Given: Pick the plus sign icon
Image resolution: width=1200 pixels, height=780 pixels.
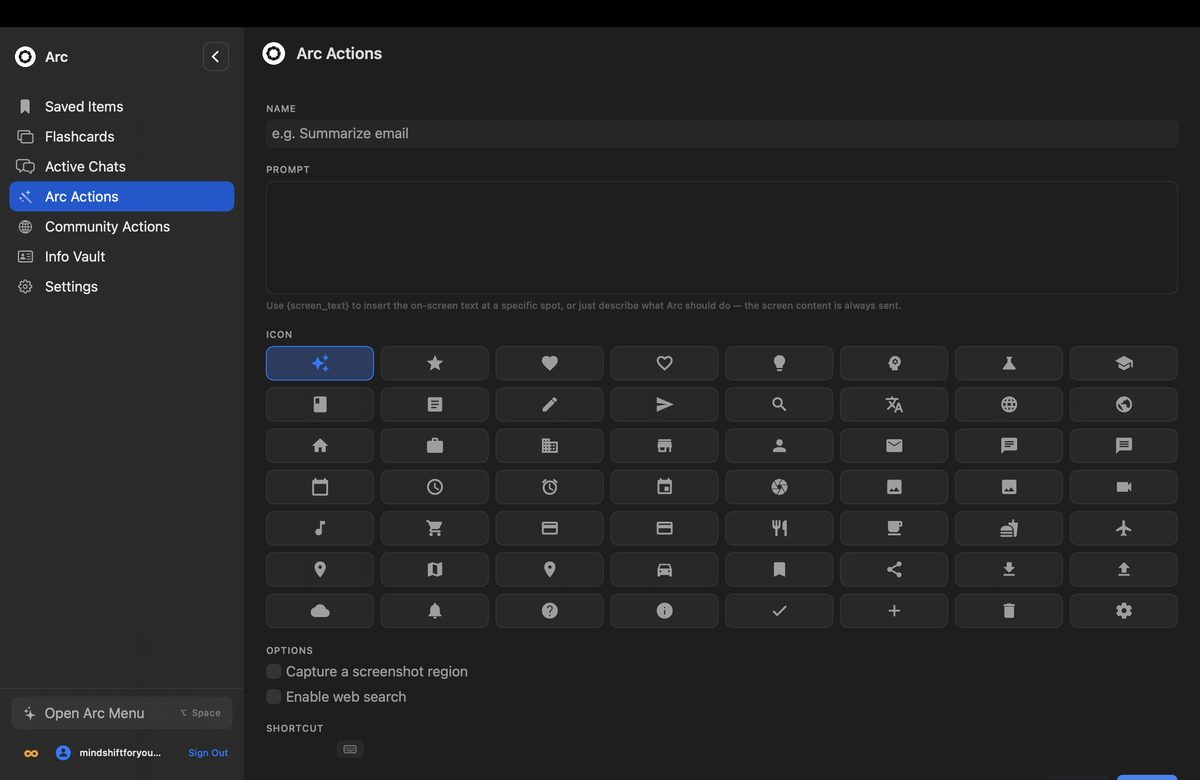Looking at the screenshot, I should (x=894, y=610).
